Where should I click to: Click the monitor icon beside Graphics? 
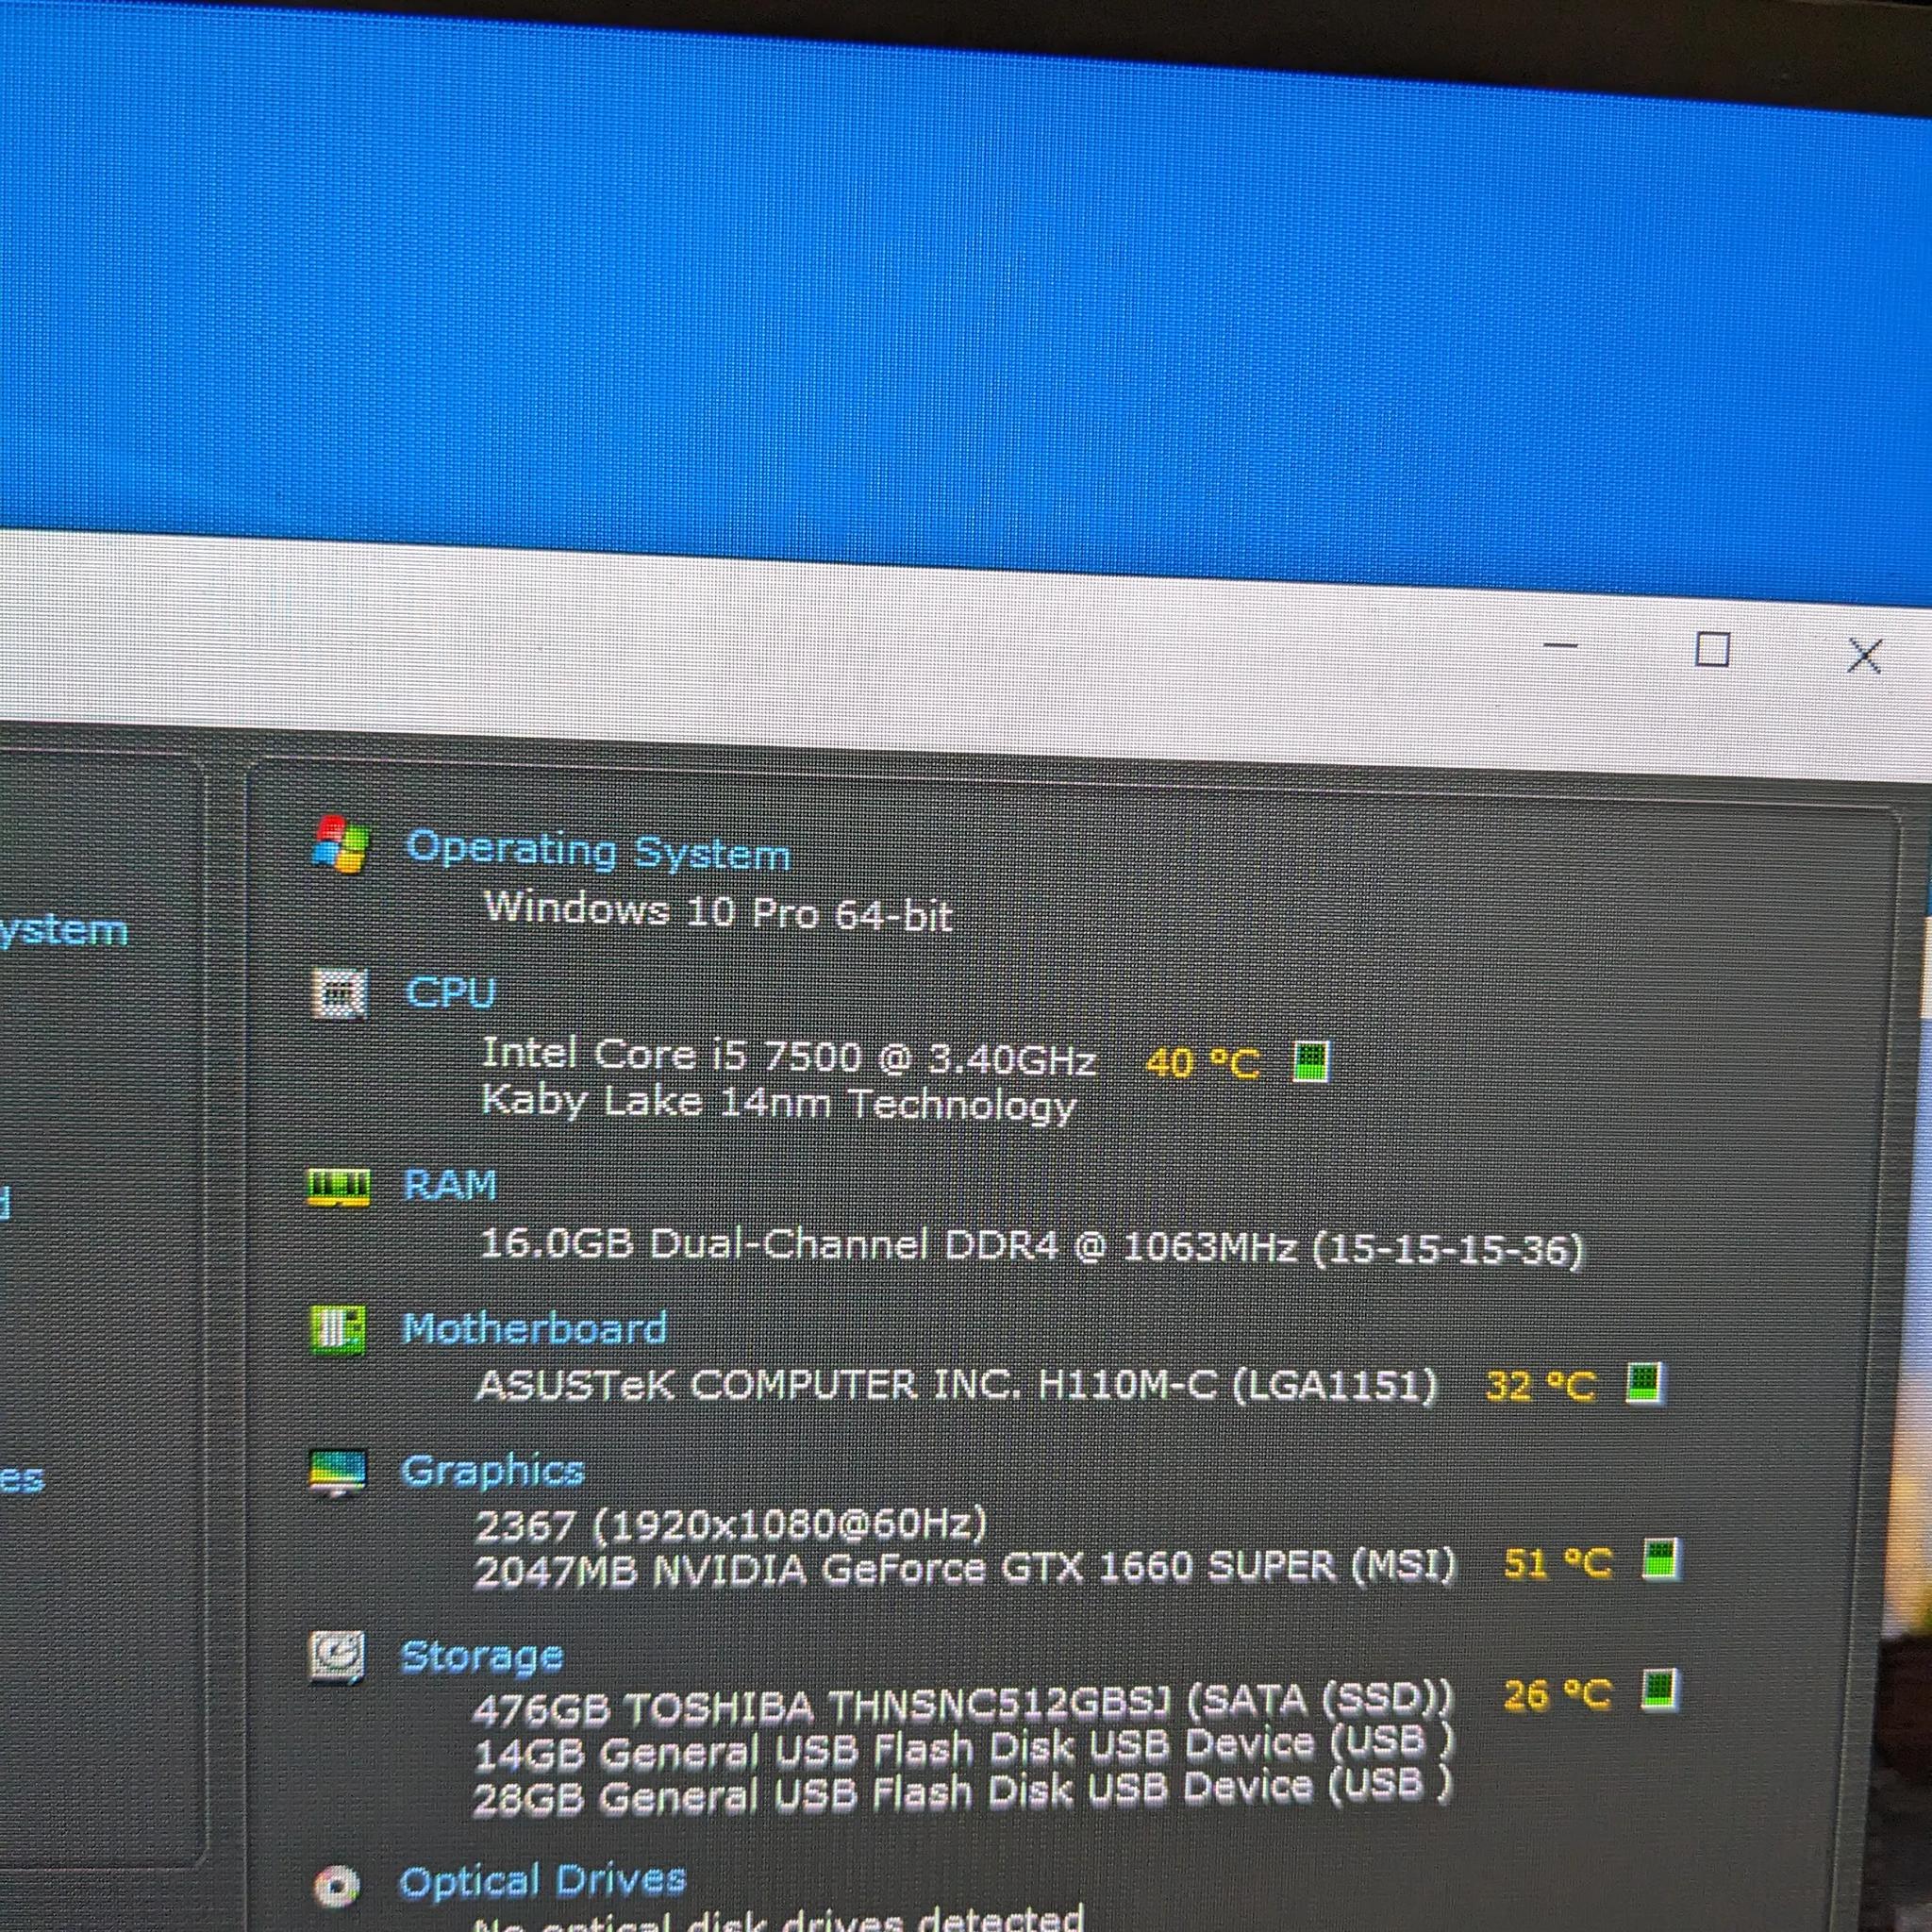pos(338,1473)
